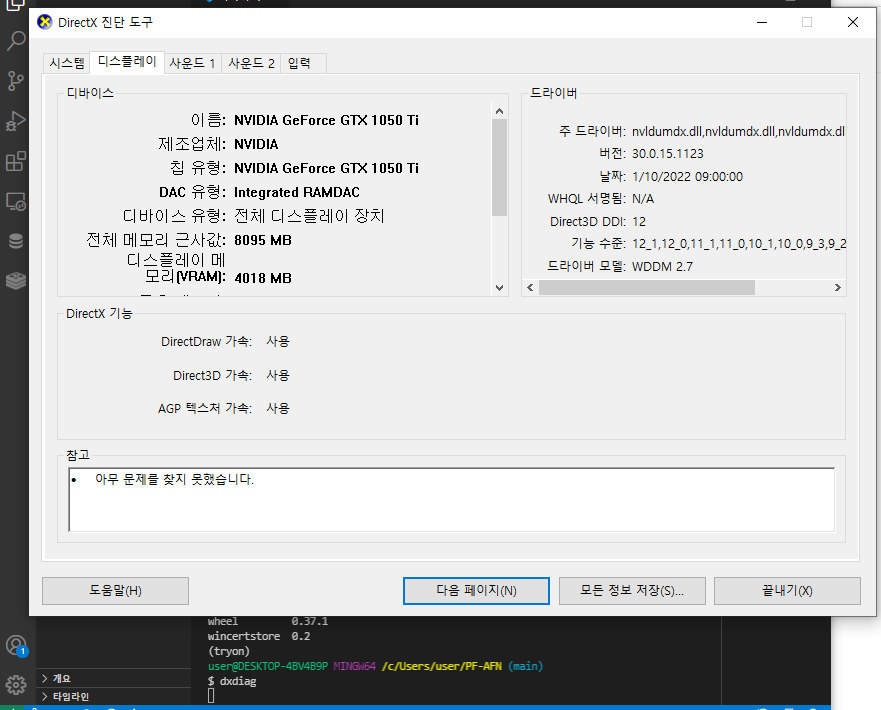Click the 주 드라이버 nvldumdx.dll value

click(x=738, y=131)
